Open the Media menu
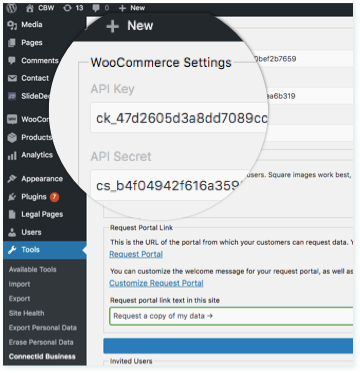The image size is (360, 373). [32, 25]
